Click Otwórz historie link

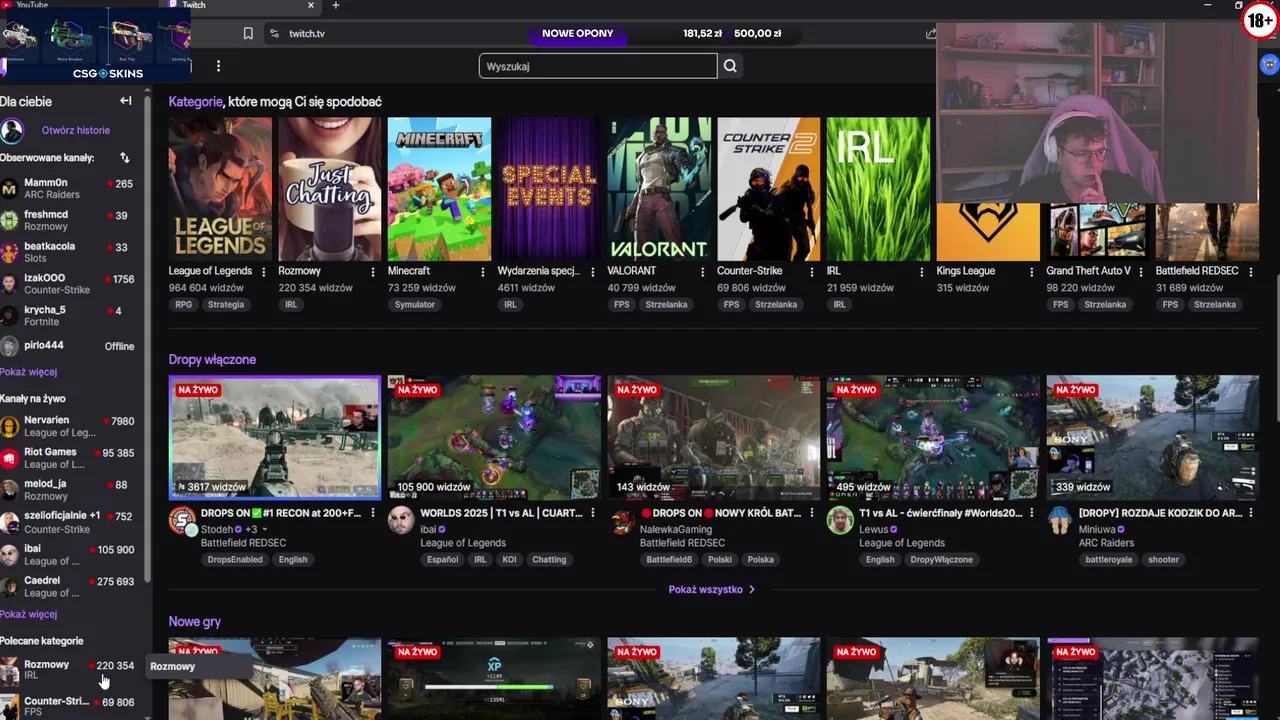click(x=76, y=130)
